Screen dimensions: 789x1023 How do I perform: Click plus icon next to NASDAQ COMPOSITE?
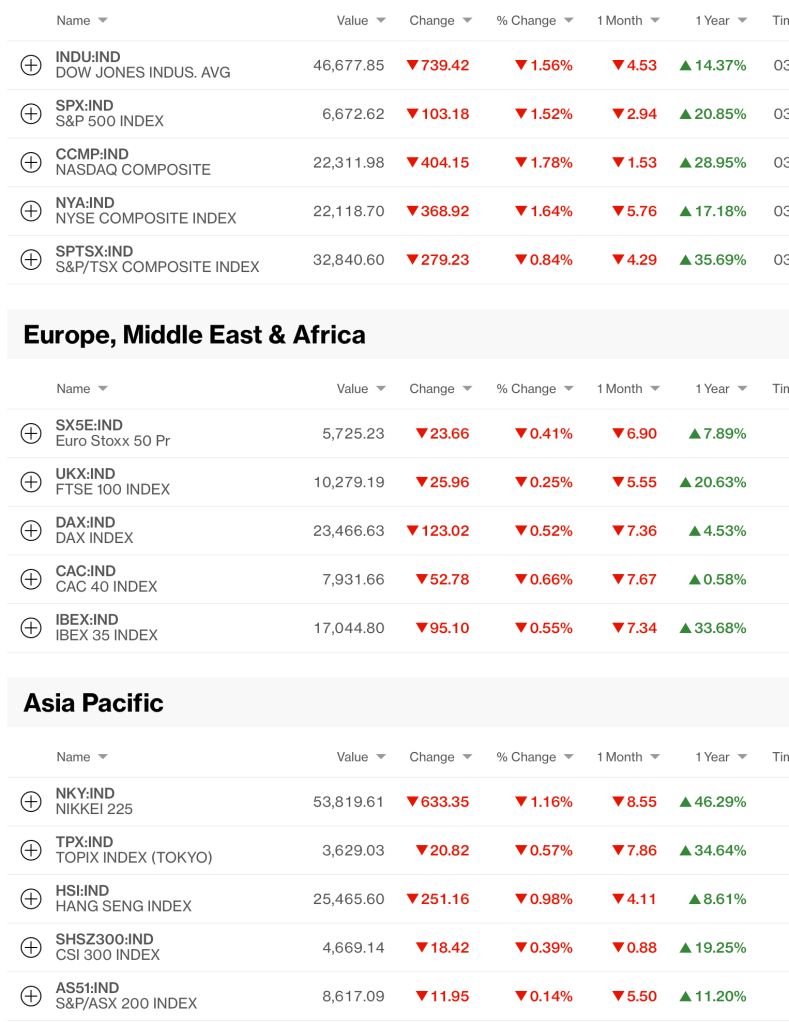tap(31, 162)
